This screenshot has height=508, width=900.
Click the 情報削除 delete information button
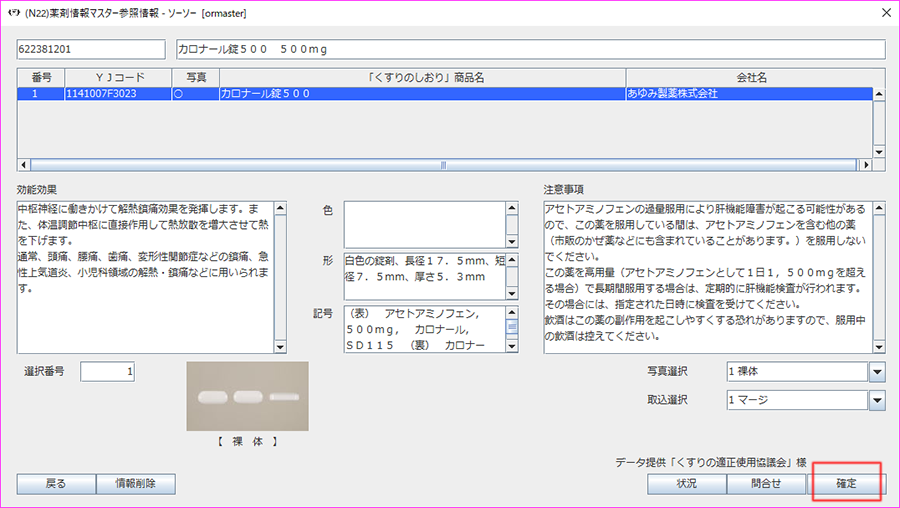click(x=135, y=484)
